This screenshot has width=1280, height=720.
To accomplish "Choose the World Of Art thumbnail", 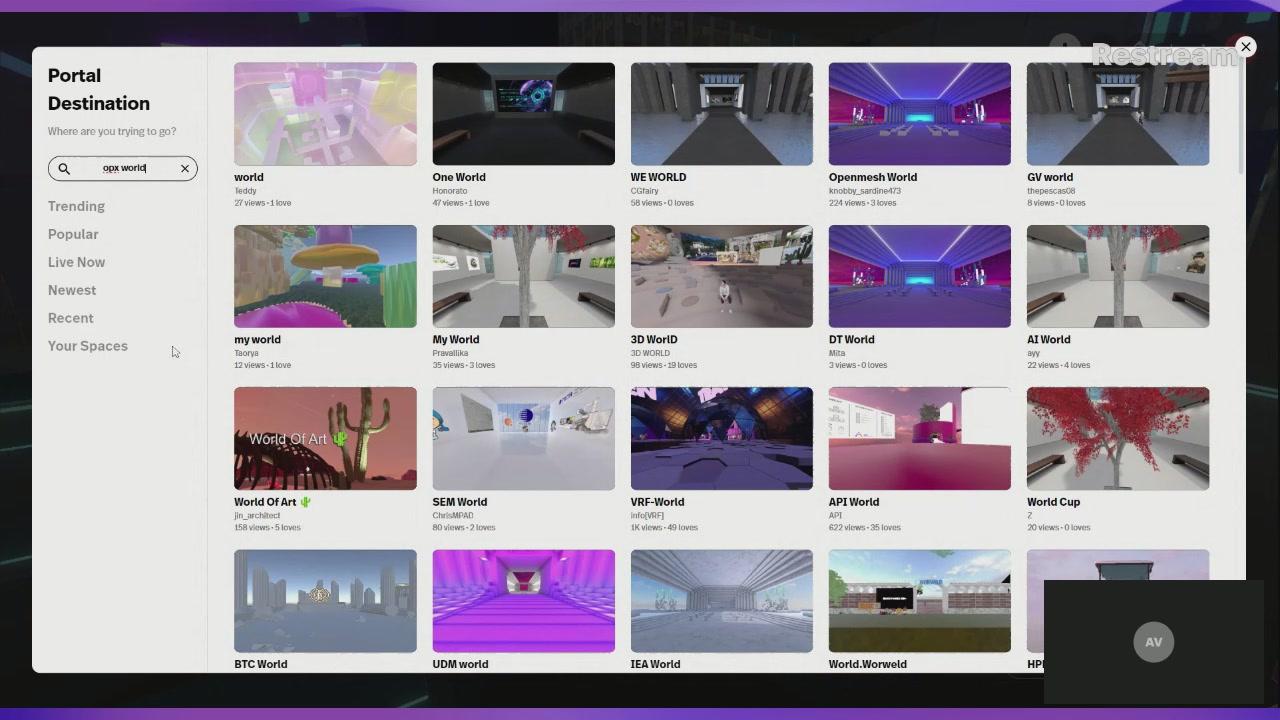I will point(325,438).
